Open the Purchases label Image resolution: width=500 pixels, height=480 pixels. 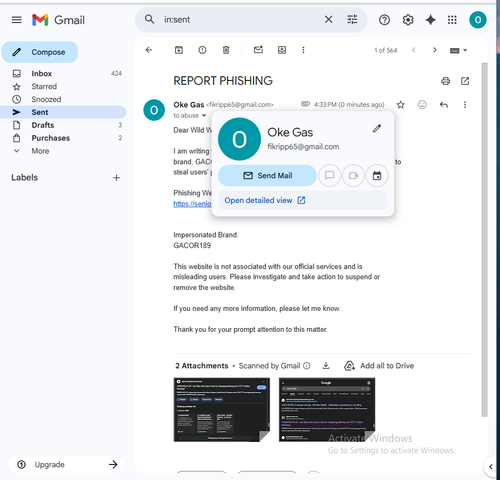(x=63, y=138)
